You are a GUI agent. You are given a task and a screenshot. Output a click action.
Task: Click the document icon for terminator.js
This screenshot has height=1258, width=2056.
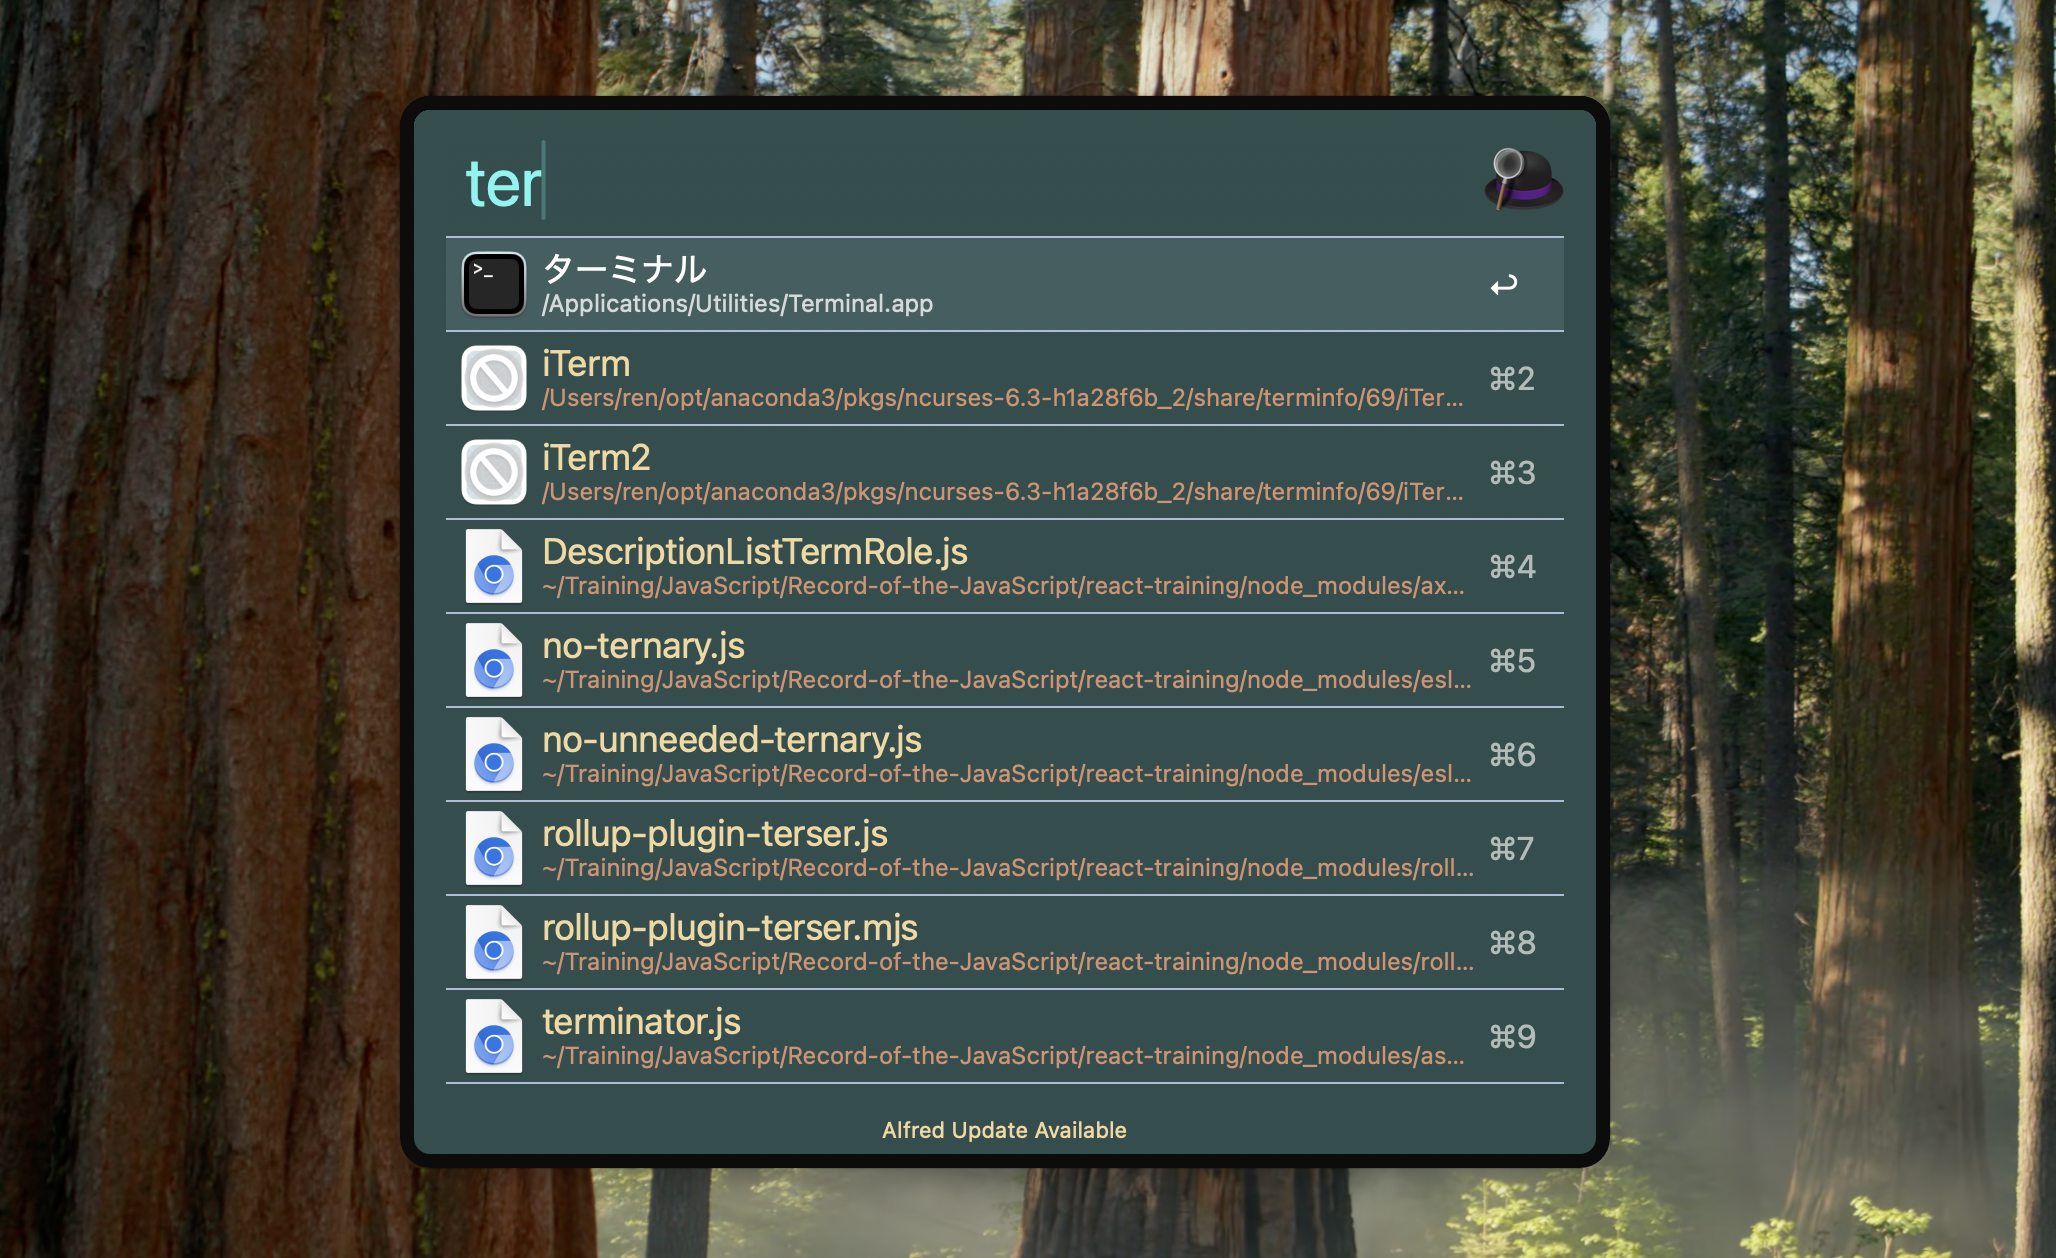[x=492, y=1036]
